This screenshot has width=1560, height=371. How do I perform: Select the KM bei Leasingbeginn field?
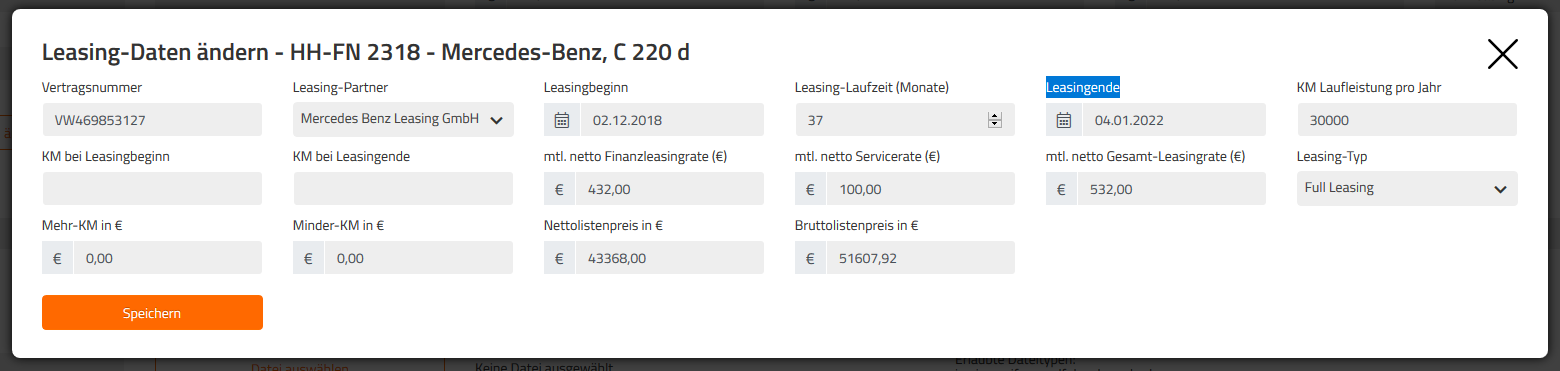tap(152, 189)
